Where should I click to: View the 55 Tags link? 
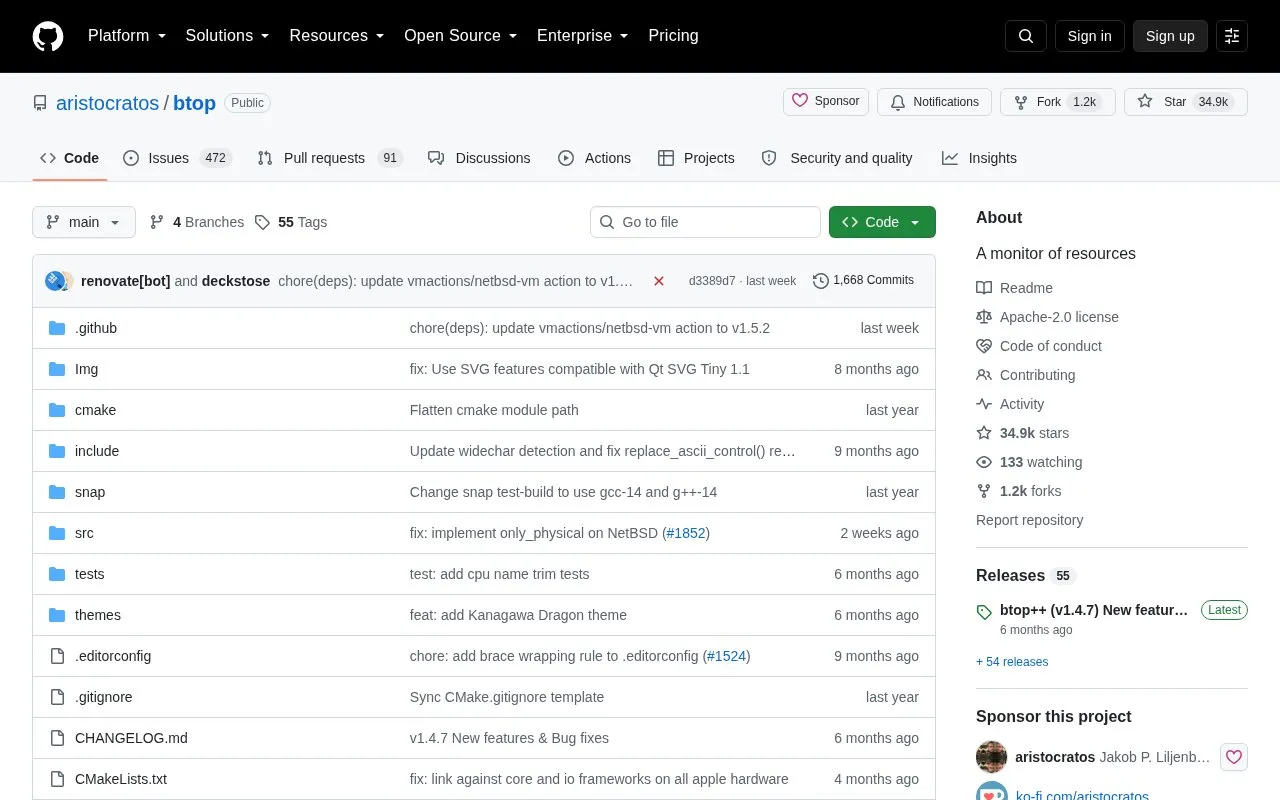coord(291,222)
